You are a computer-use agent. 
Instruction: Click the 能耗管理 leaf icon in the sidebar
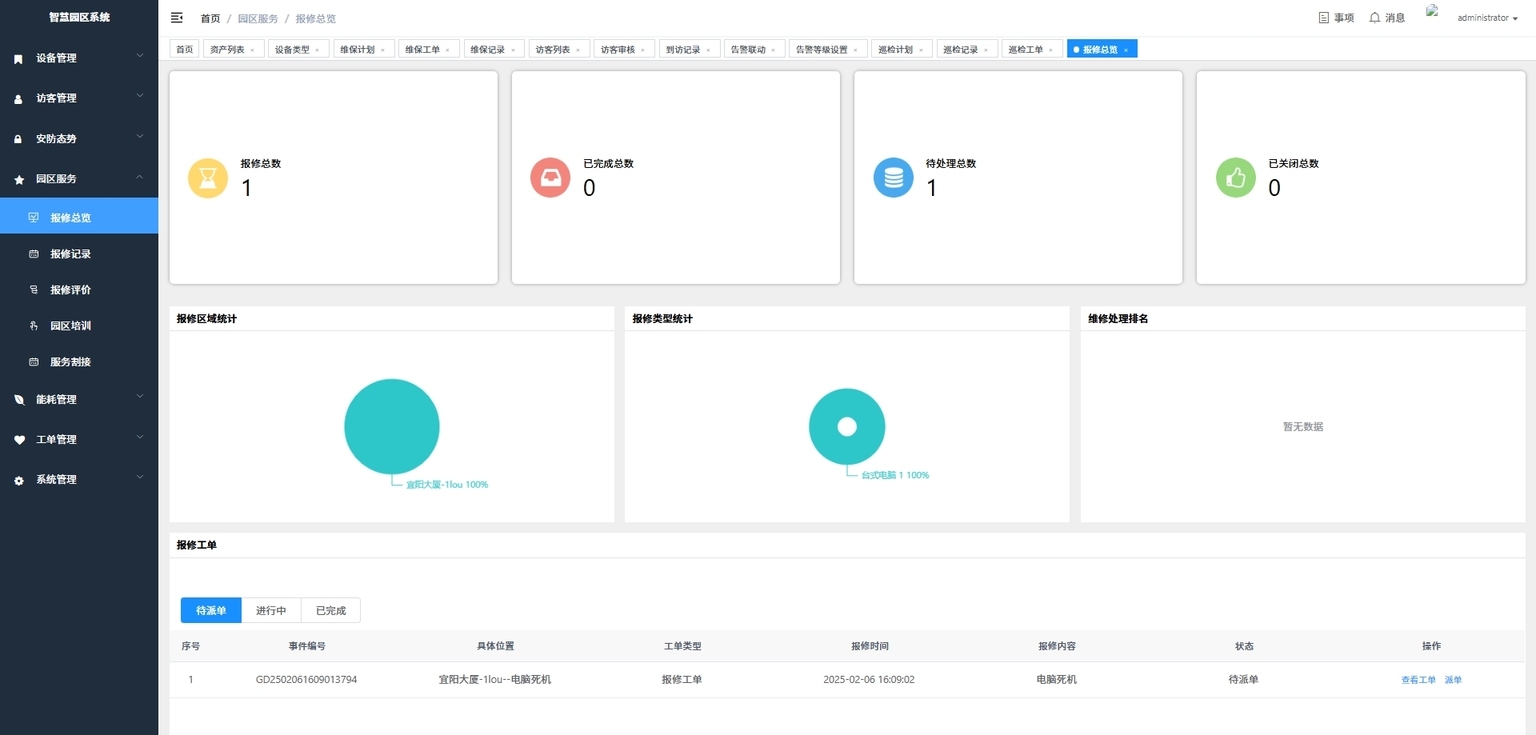pyautogui.click(x=18, y=400)
